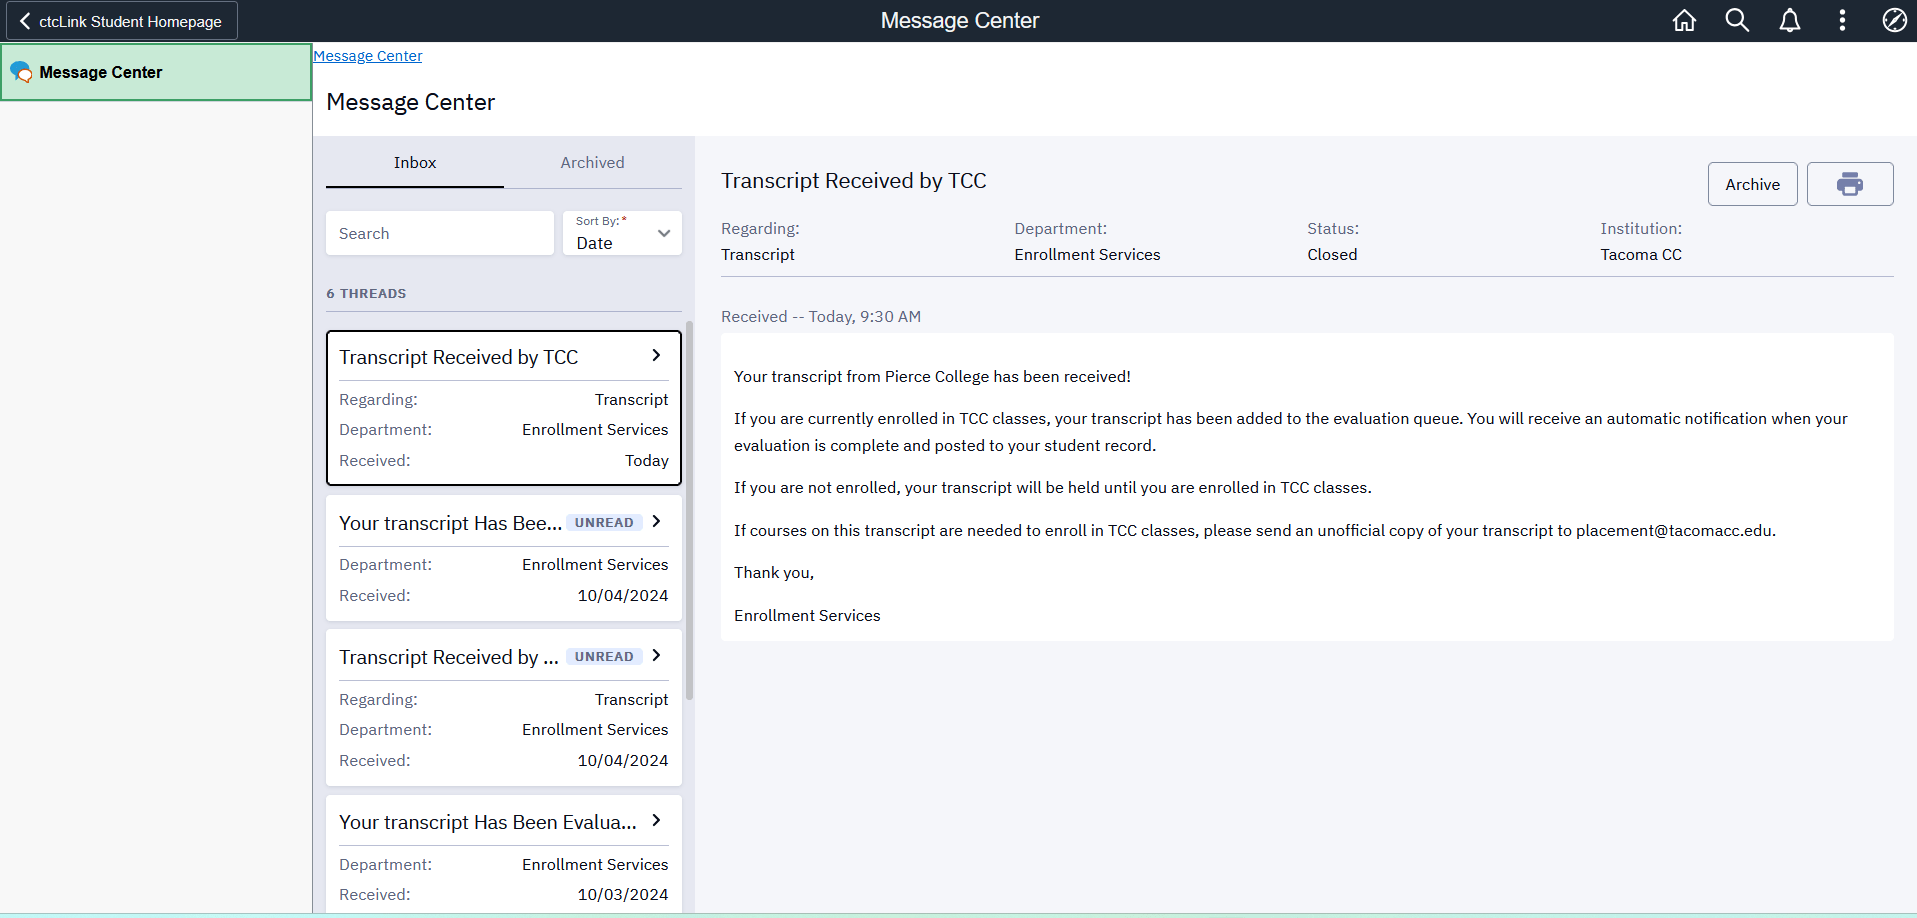Expand unread Your transcript Has Bee... thread chevron
Viewport: 1917px width, 918px height.
click(x=656, y=522)
